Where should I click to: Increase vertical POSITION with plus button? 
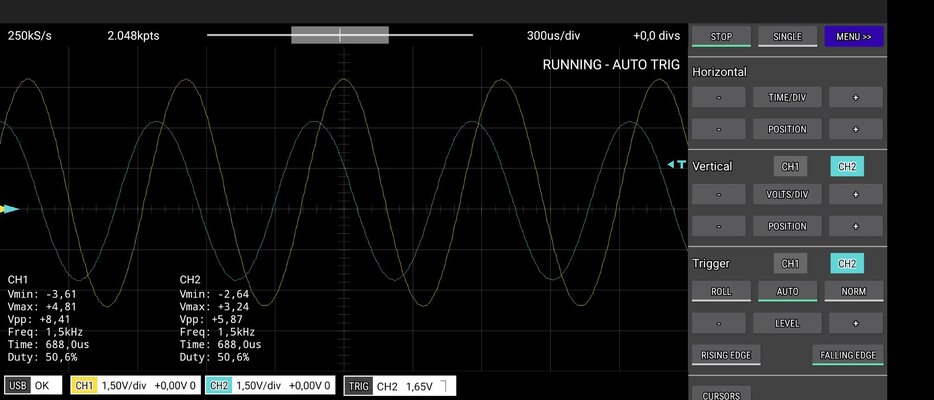point(855,226)
